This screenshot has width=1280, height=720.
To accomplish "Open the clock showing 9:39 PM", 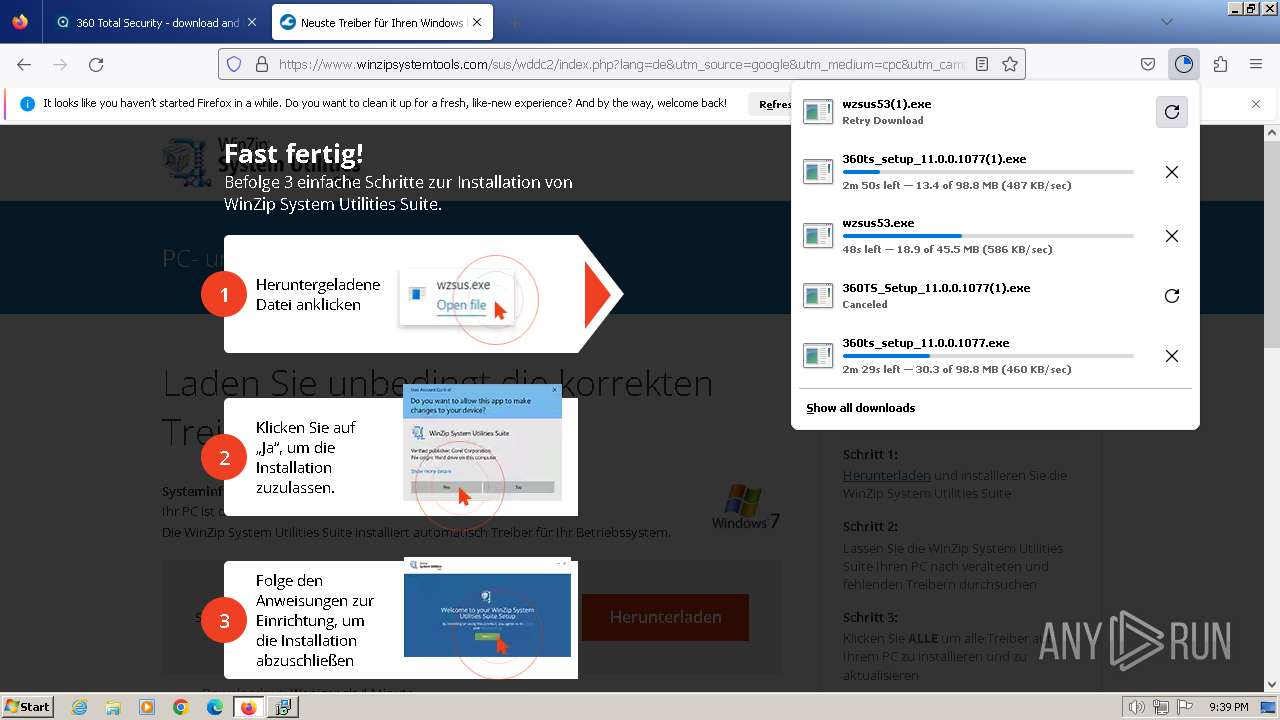I will click(x=1228, y=707).
